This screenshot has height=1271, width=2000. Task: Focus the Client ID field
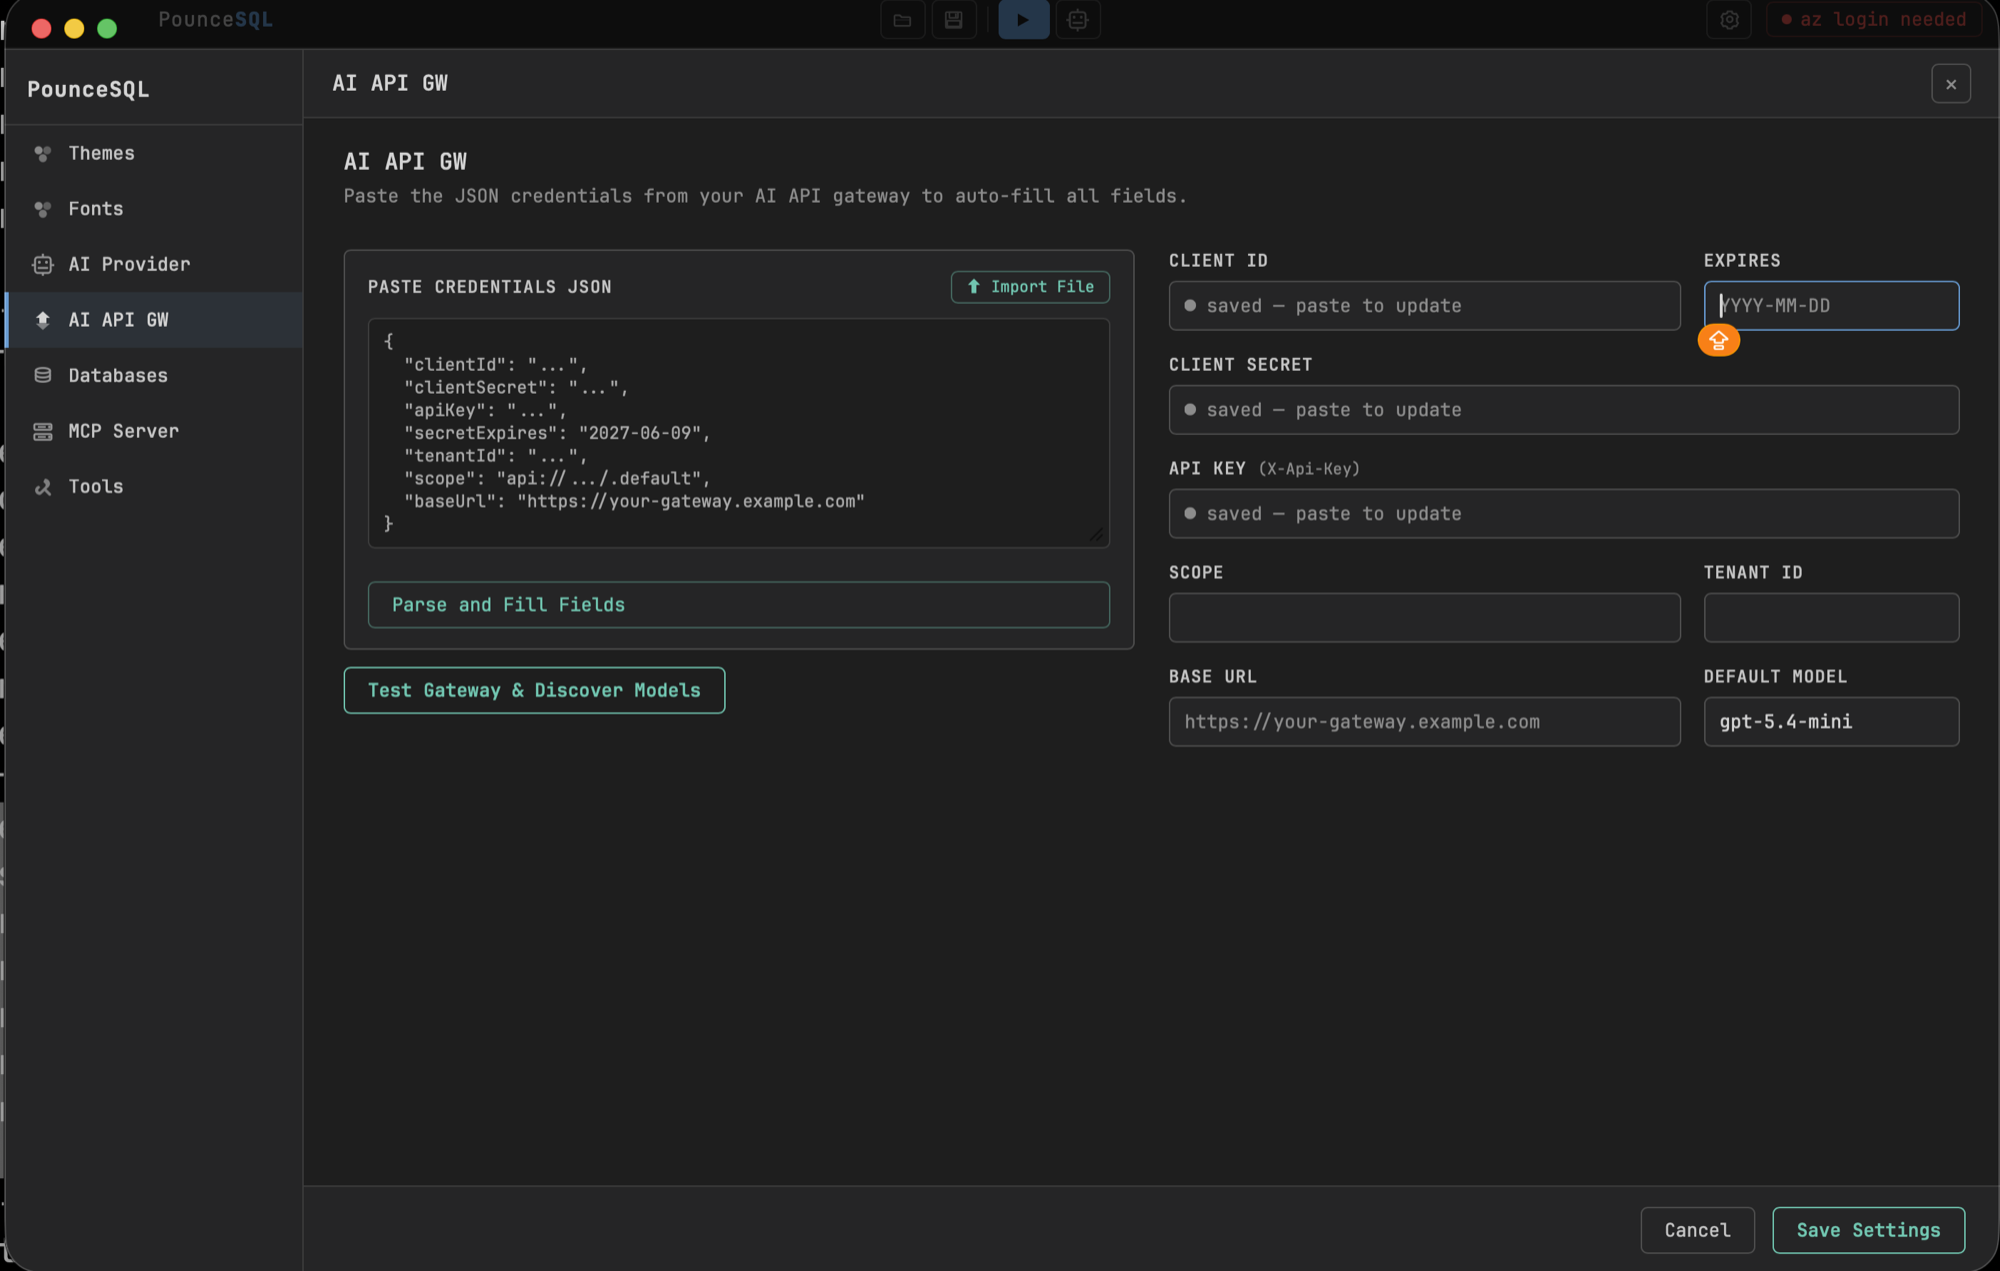pyautogui.click(x=1424, y=306)
